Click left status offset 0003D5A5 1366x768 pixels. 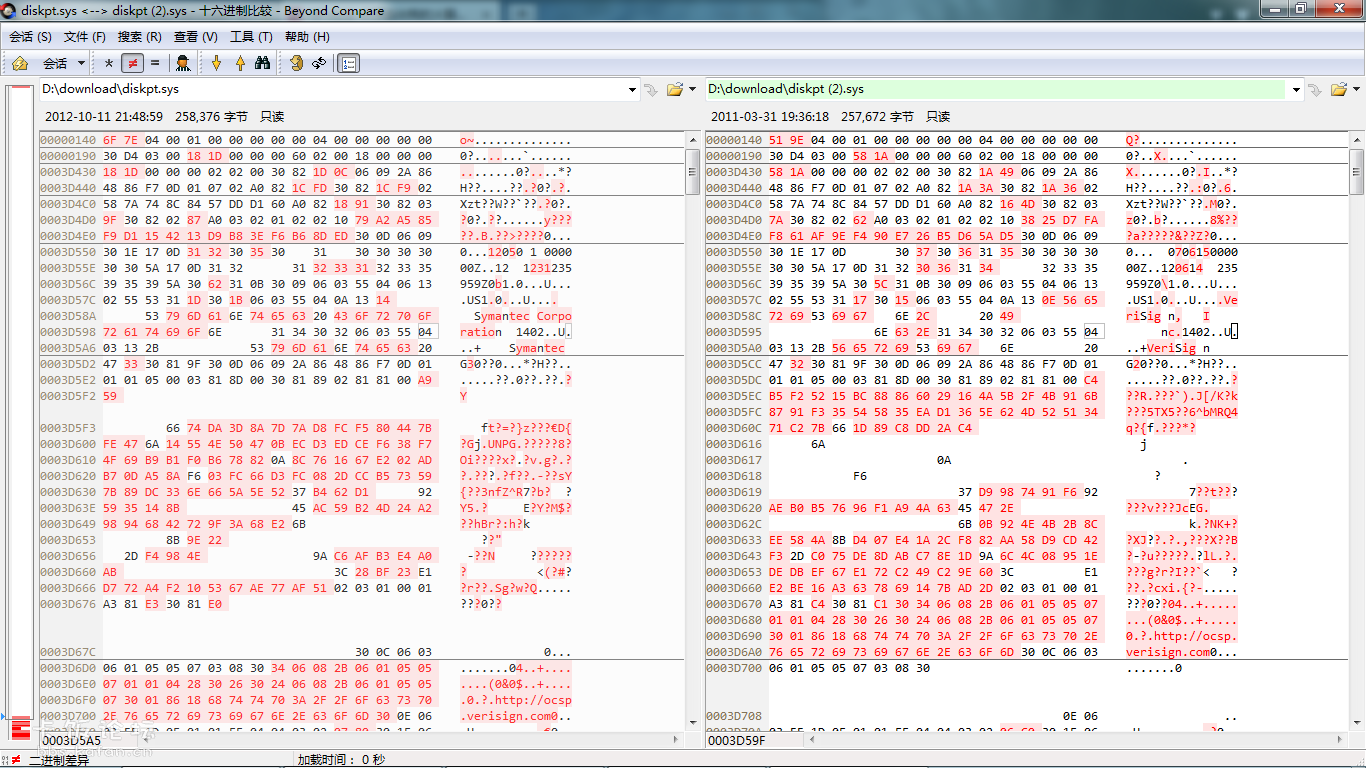[71, 741]
